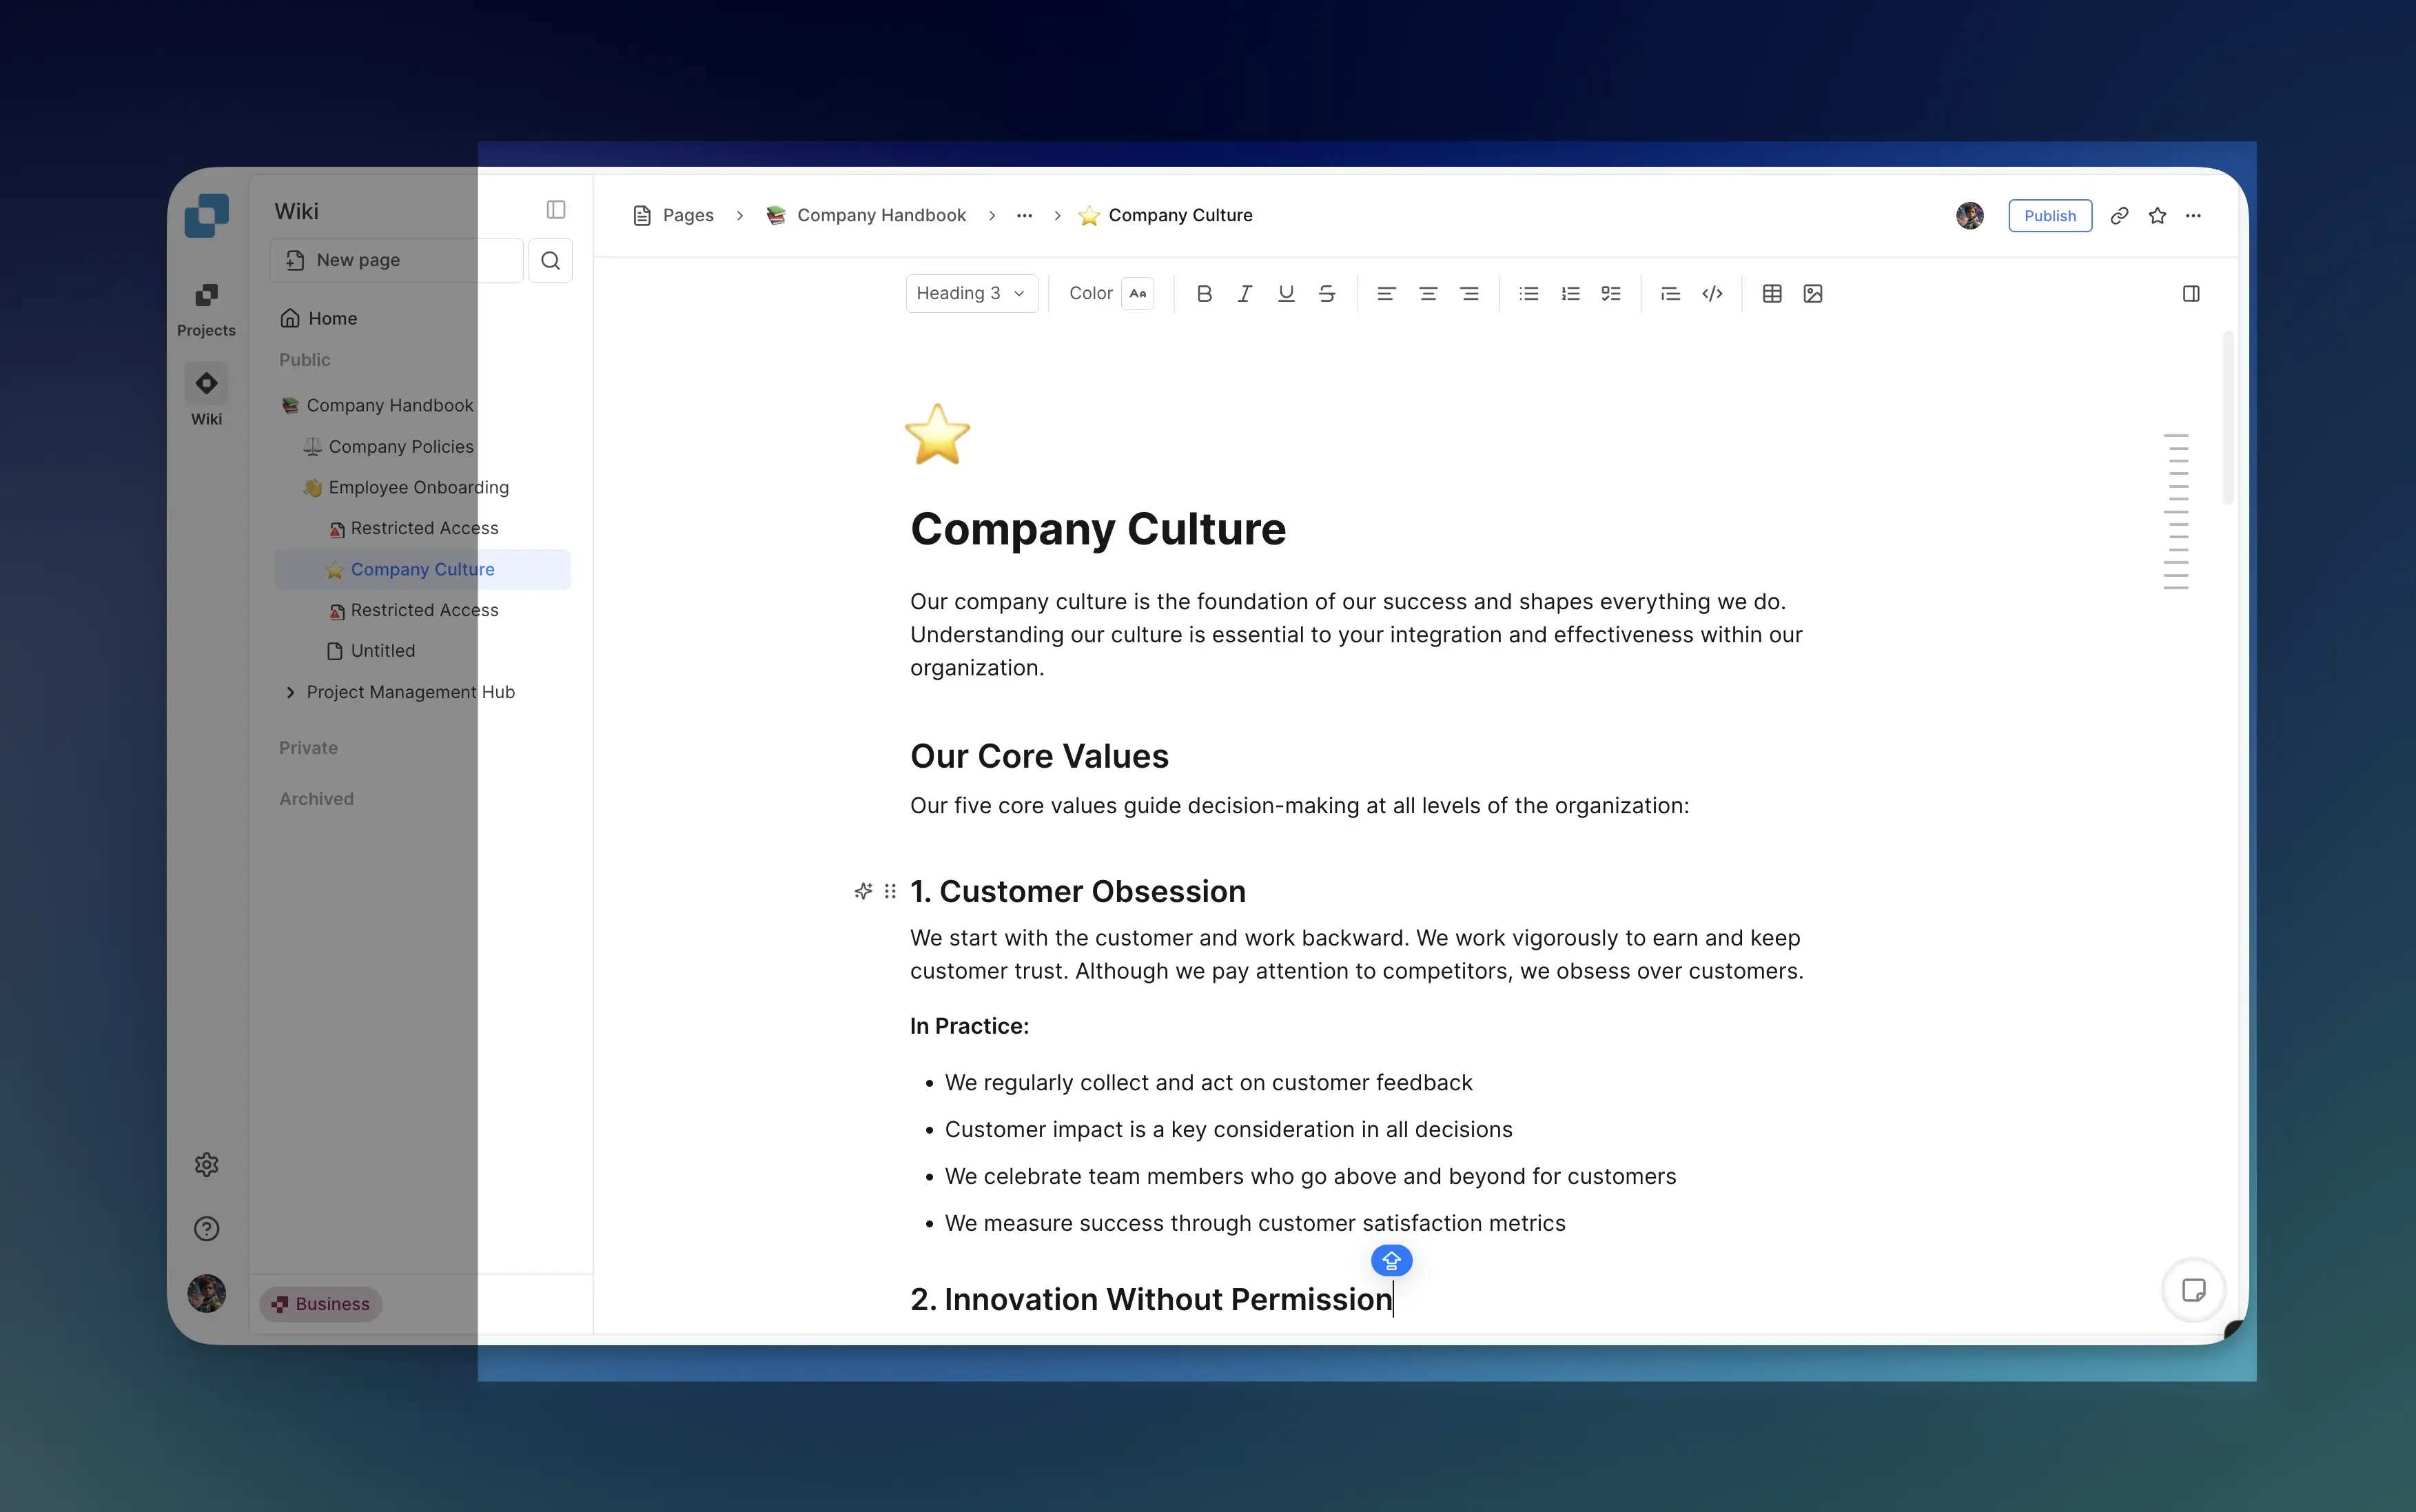
Task: Toggle the right side panel
Action: pos(2191,294)
